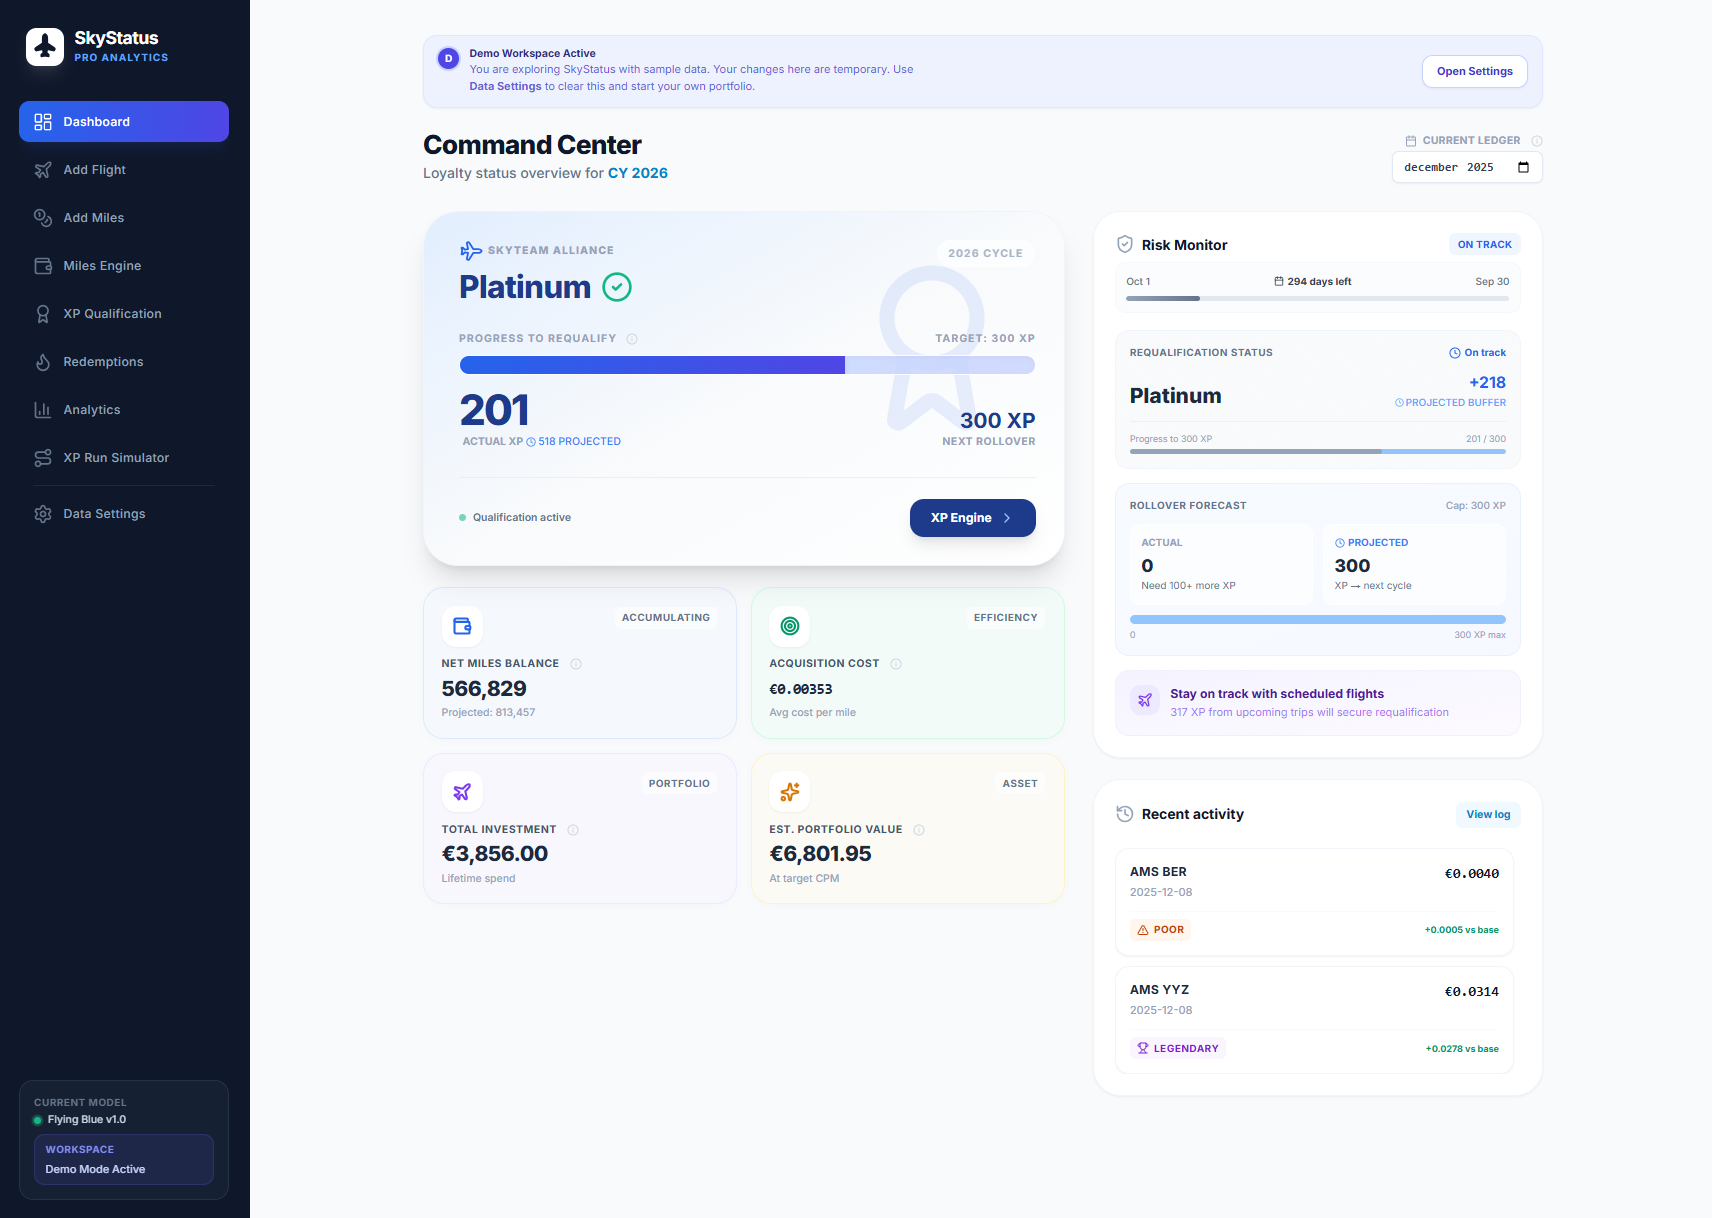Click the wallet icon in Net Miles card

462,626
